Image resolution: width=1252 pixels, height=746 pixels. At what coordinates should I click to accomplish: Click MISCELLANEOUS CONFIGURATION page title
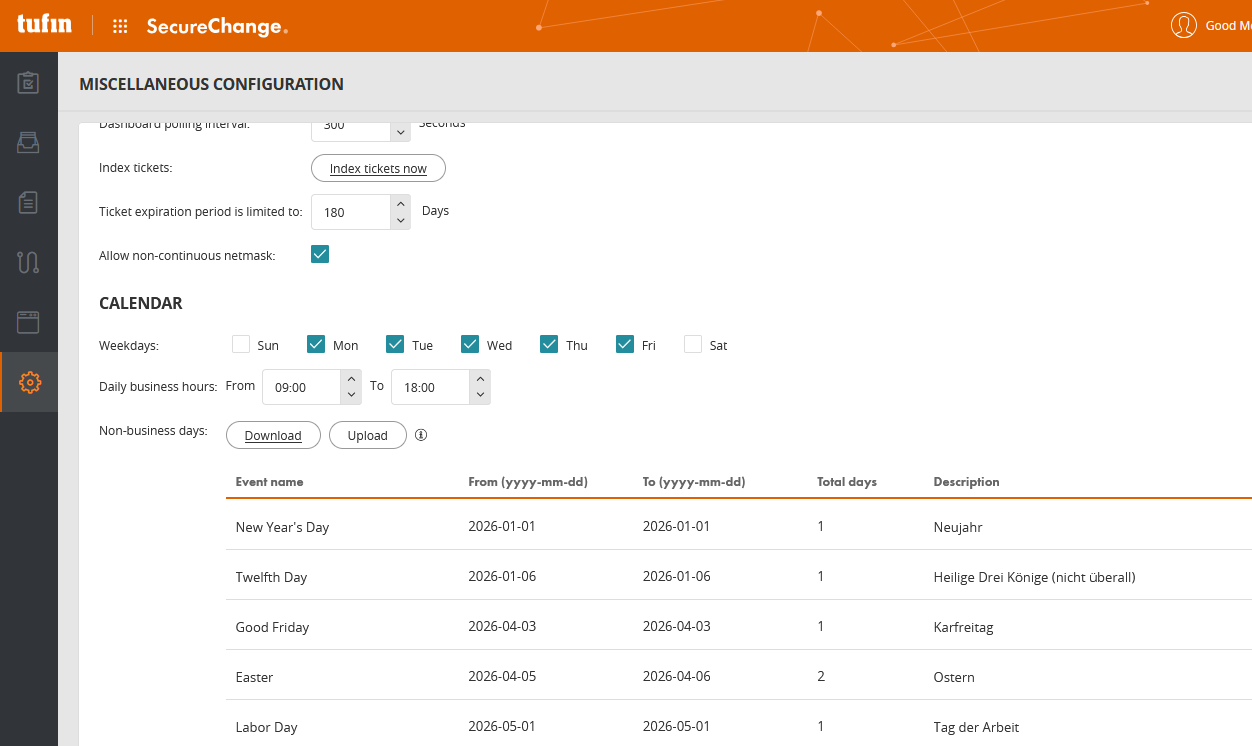click(211, 84)
